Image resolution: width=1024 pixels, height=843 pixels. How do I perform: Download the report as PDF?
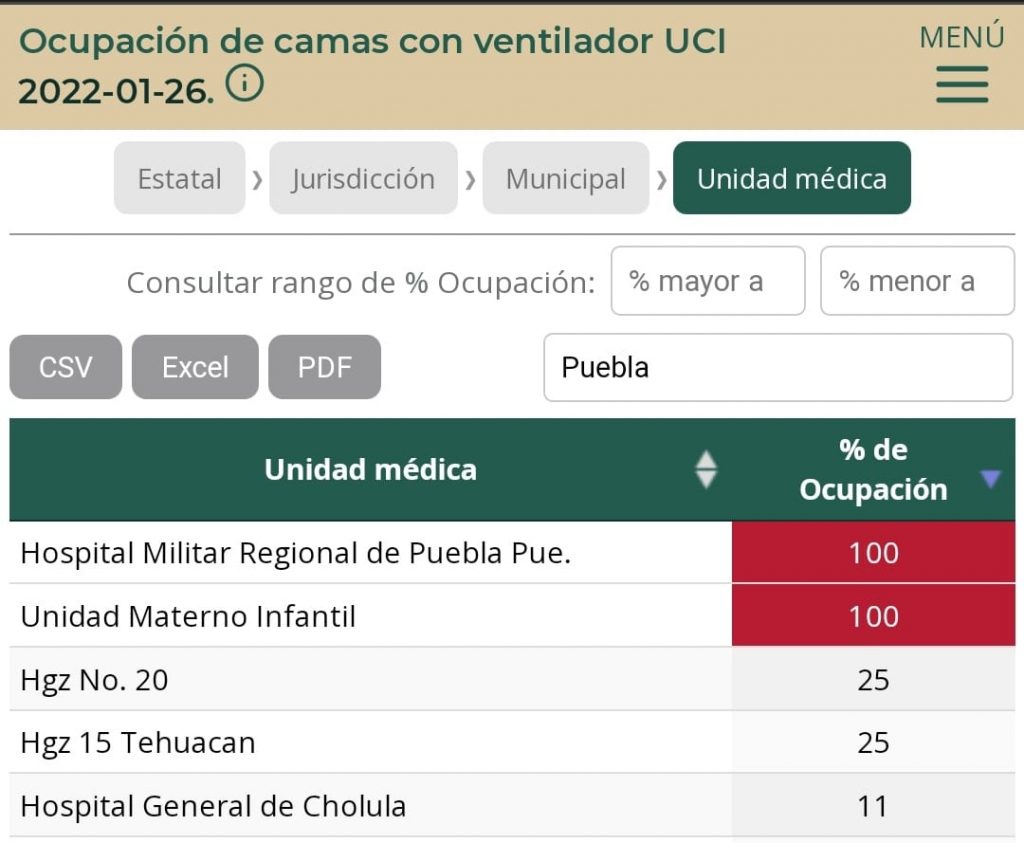click(x=324, y=367)
